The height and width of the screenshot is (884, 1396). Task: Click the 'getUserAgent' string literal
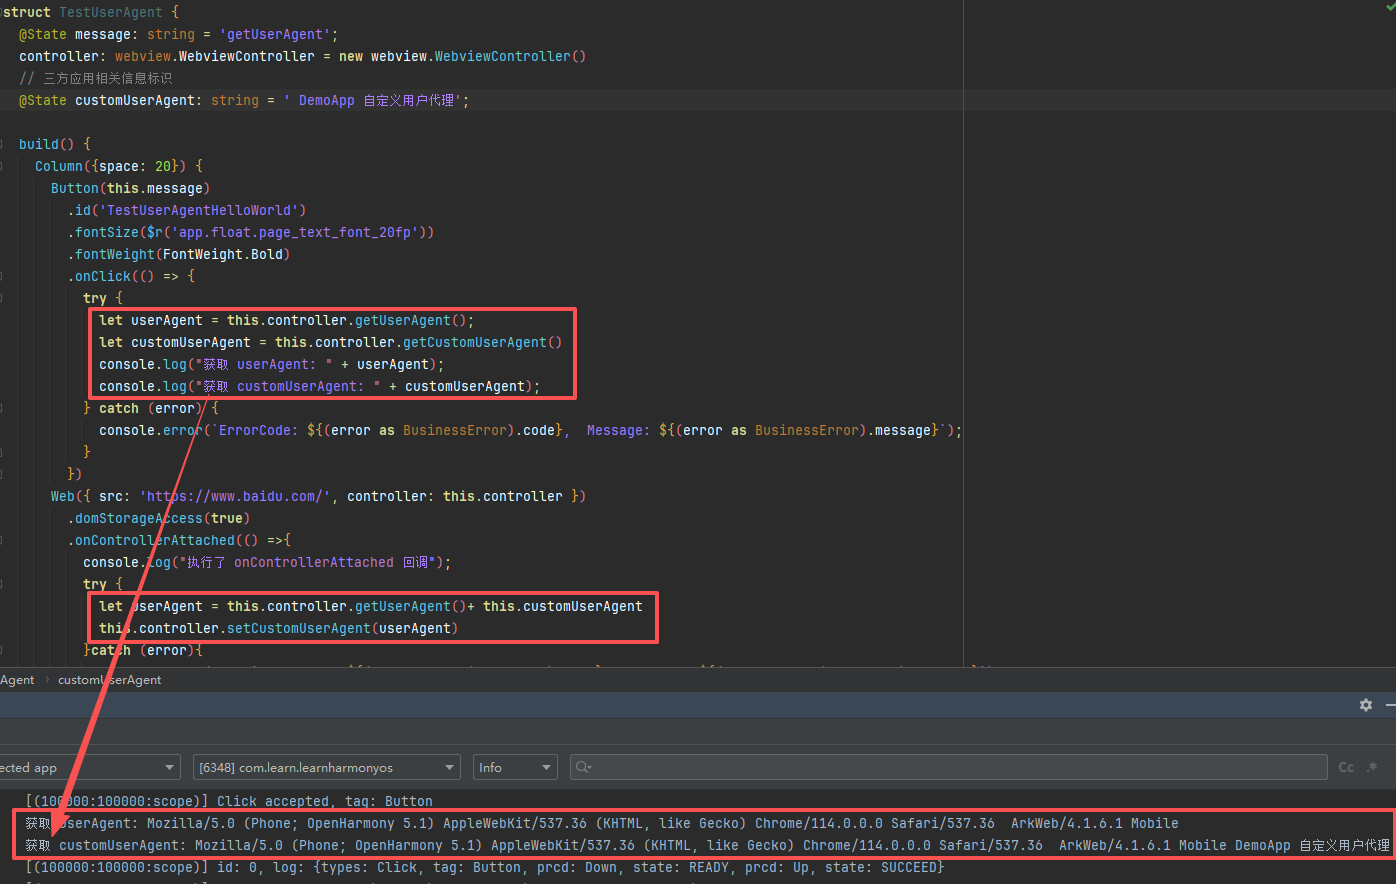click(x=274, y=34)
